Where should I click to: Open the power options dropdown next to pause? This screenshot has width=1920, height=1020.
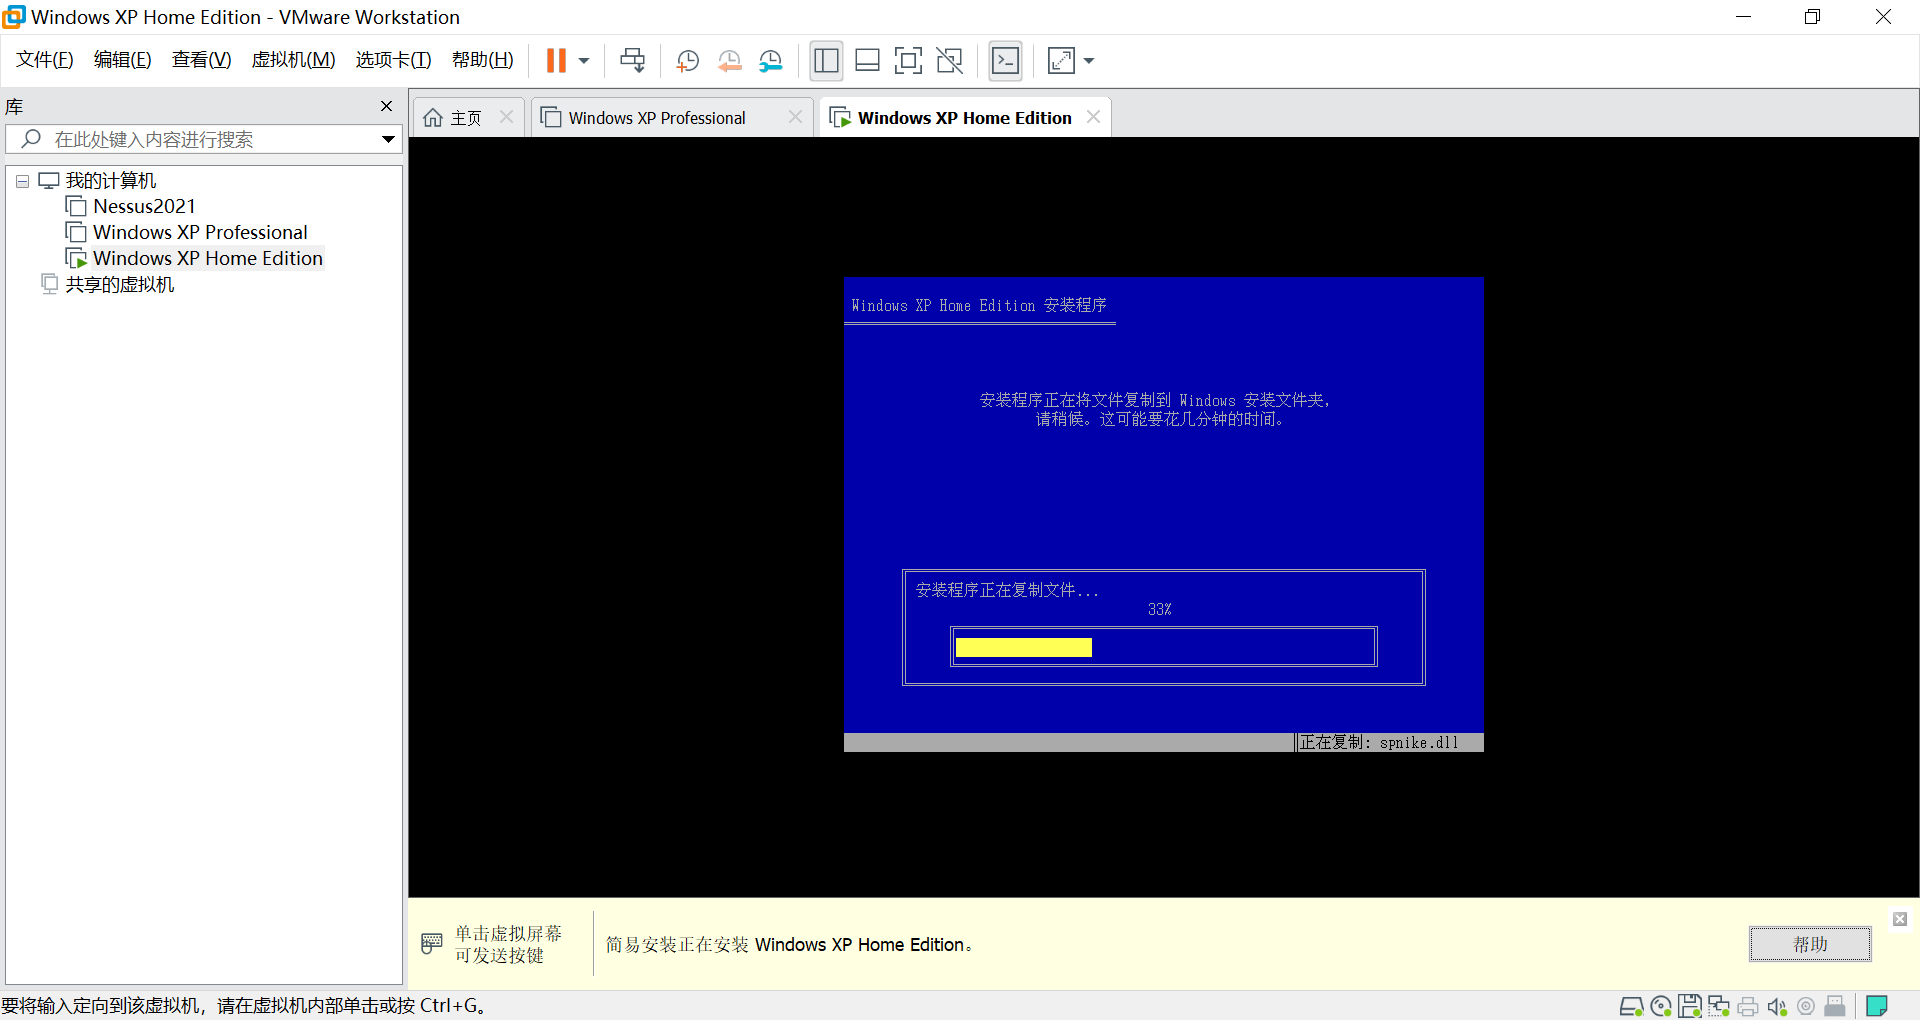point(584,61)
